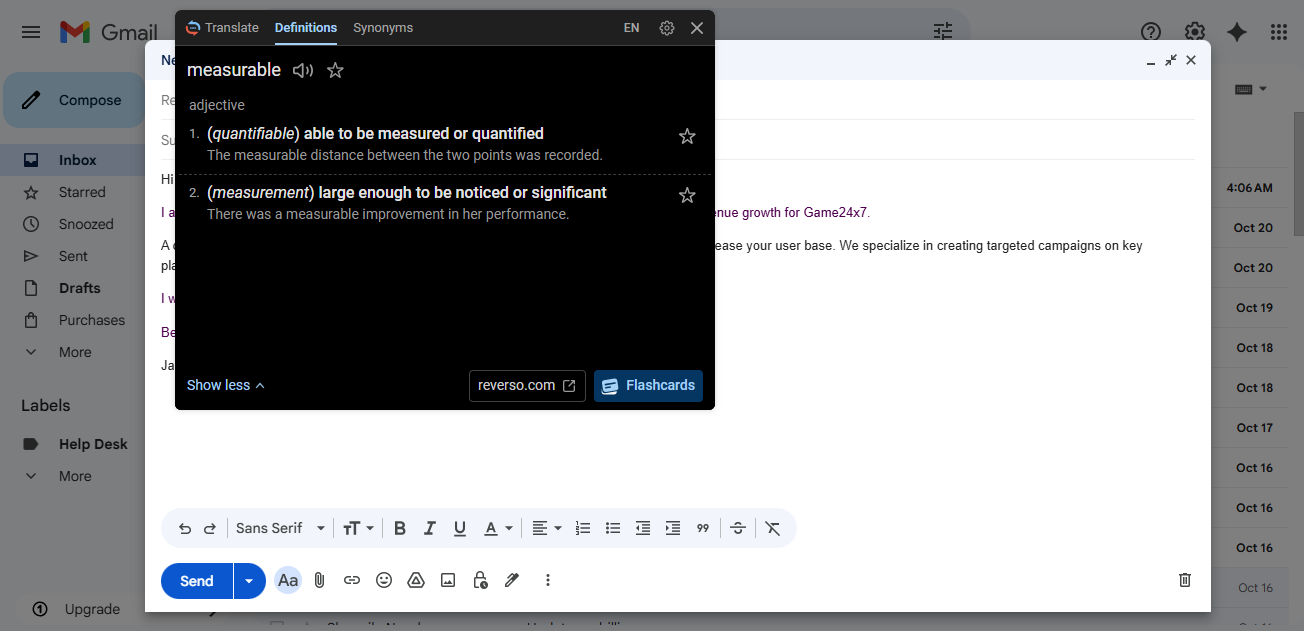Screen dimensions: 1304x631
Task: Click the Send button
Action: 197,581
